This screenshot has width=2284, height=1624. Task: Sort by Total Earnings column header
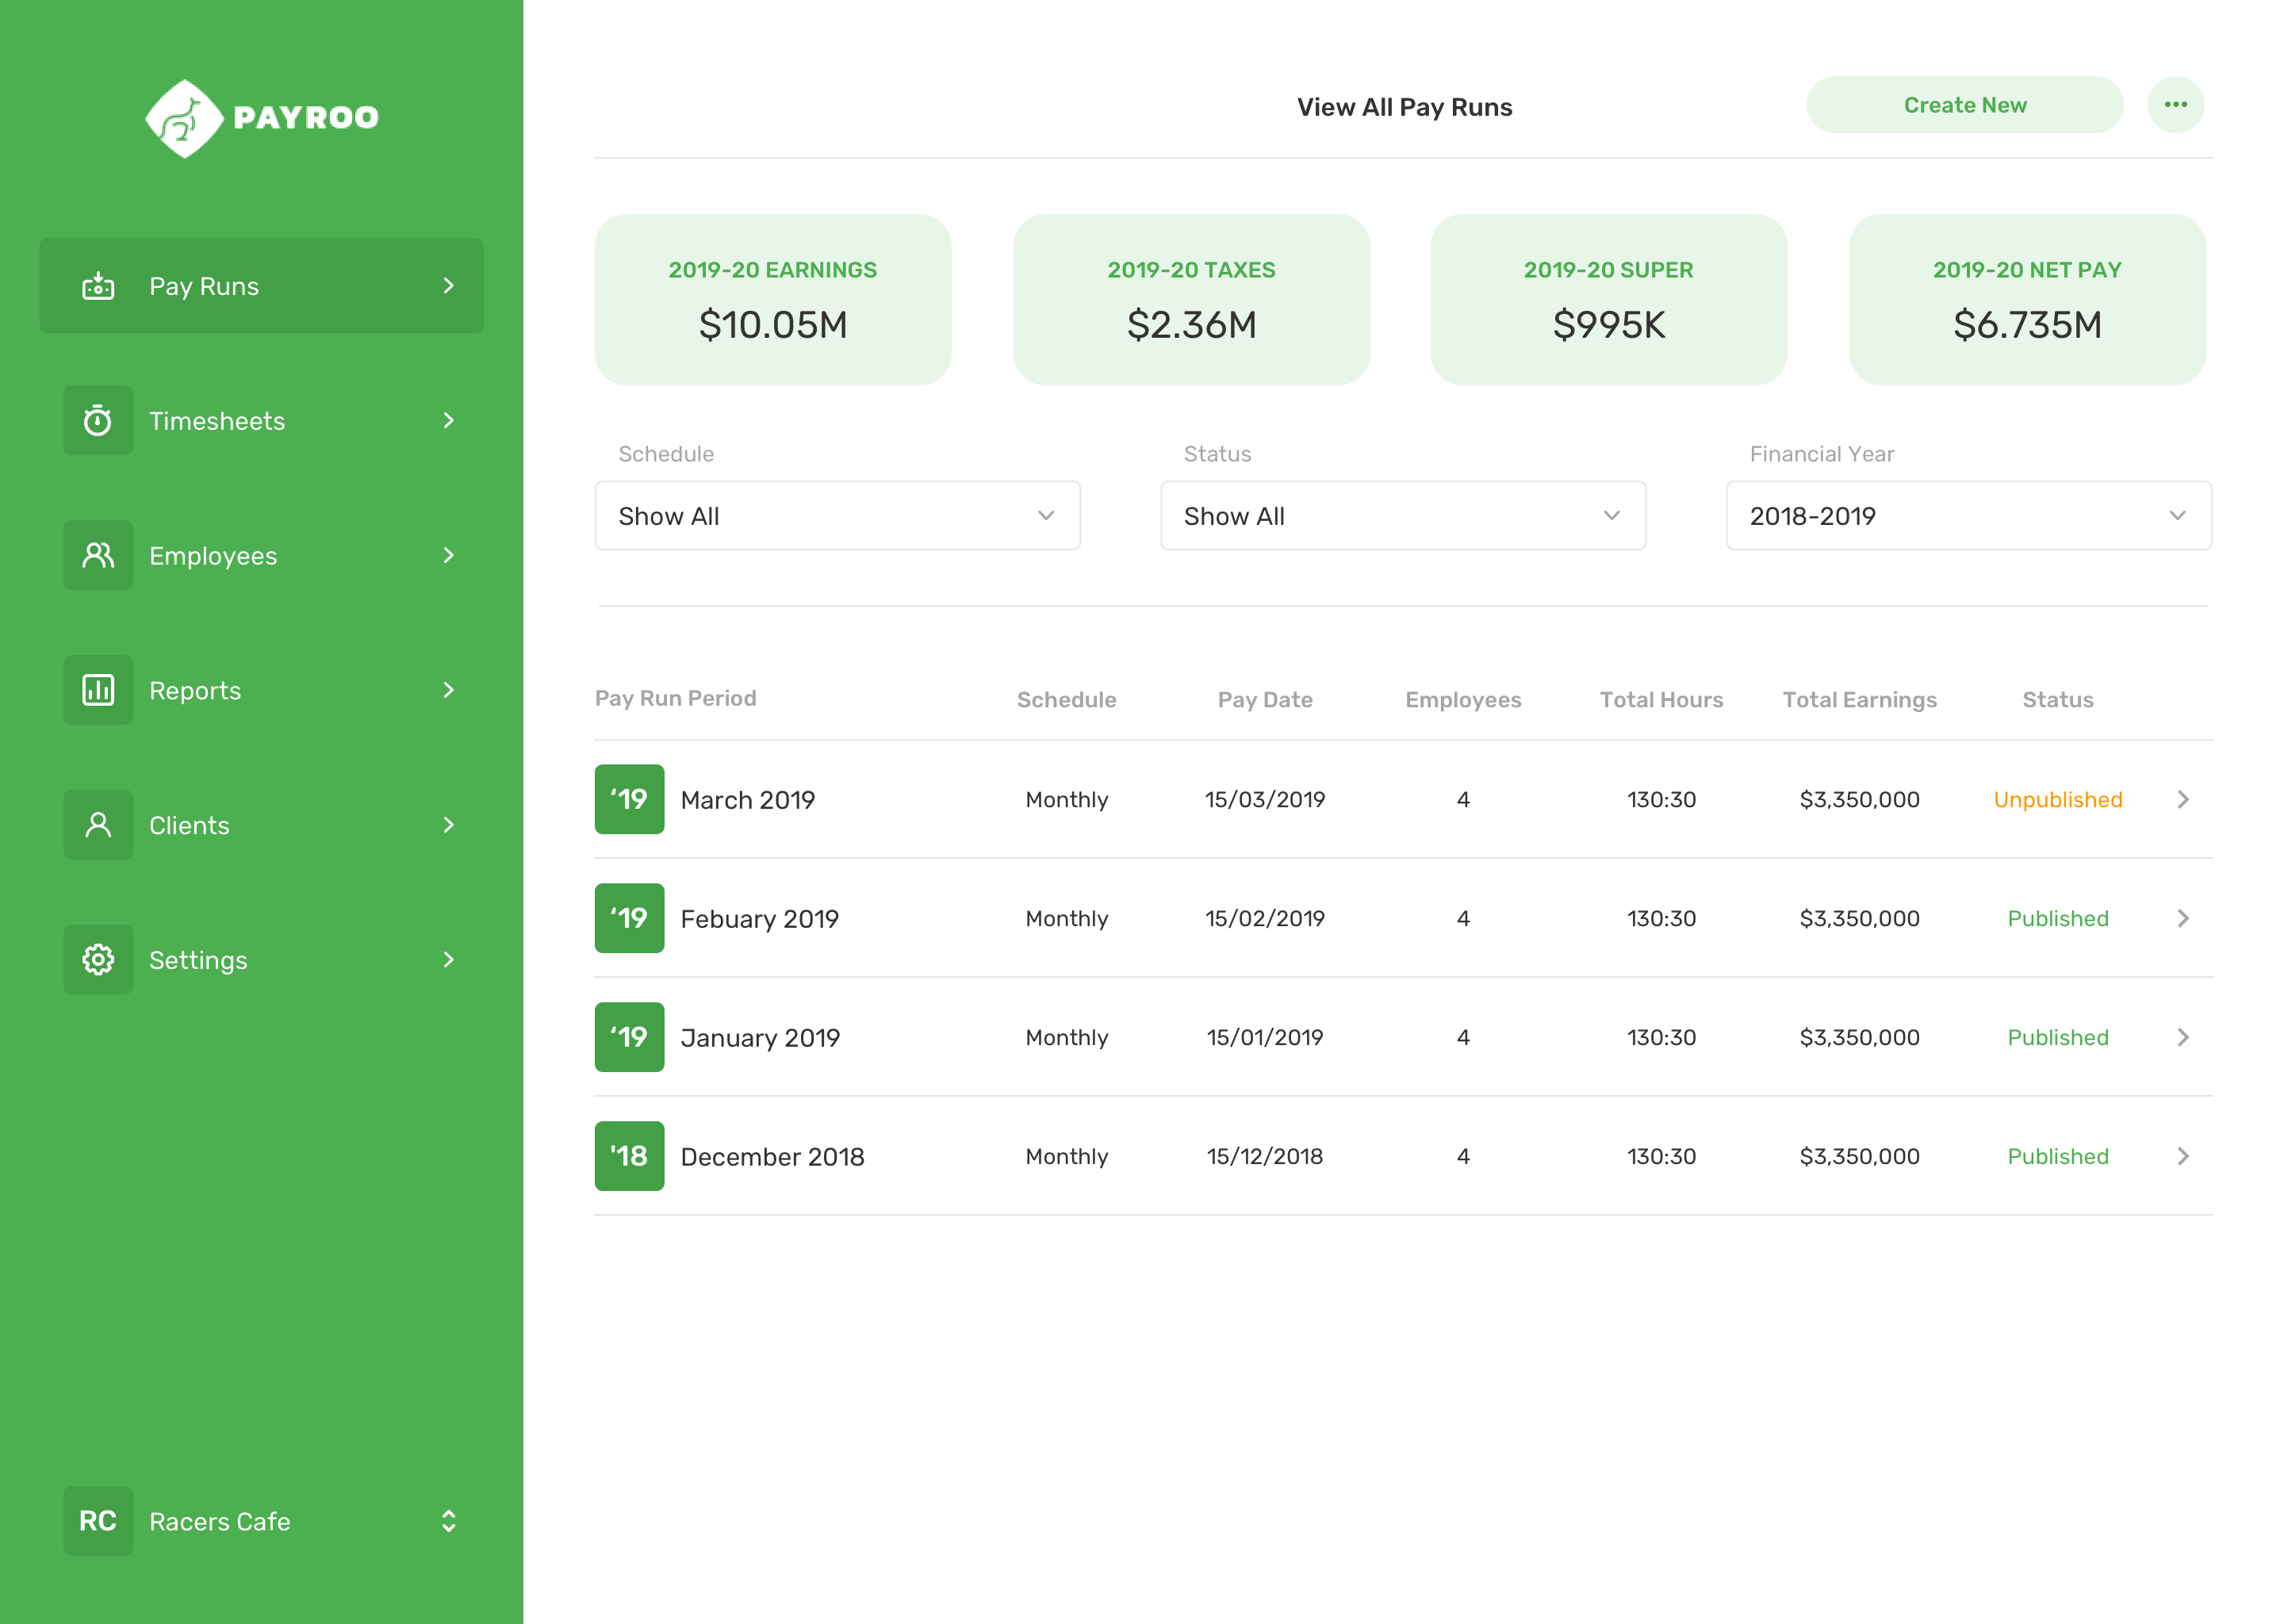pyautogui.click(x=1860, y=700)
